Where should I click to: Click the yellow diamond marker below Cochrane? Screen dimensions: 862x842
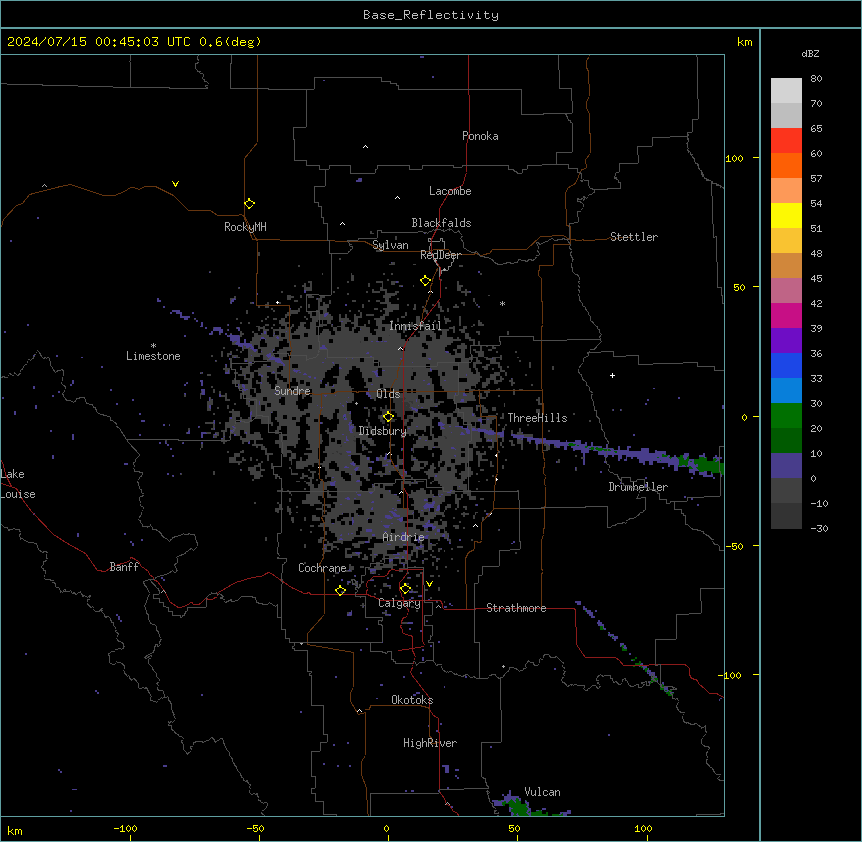pos(340,590)
